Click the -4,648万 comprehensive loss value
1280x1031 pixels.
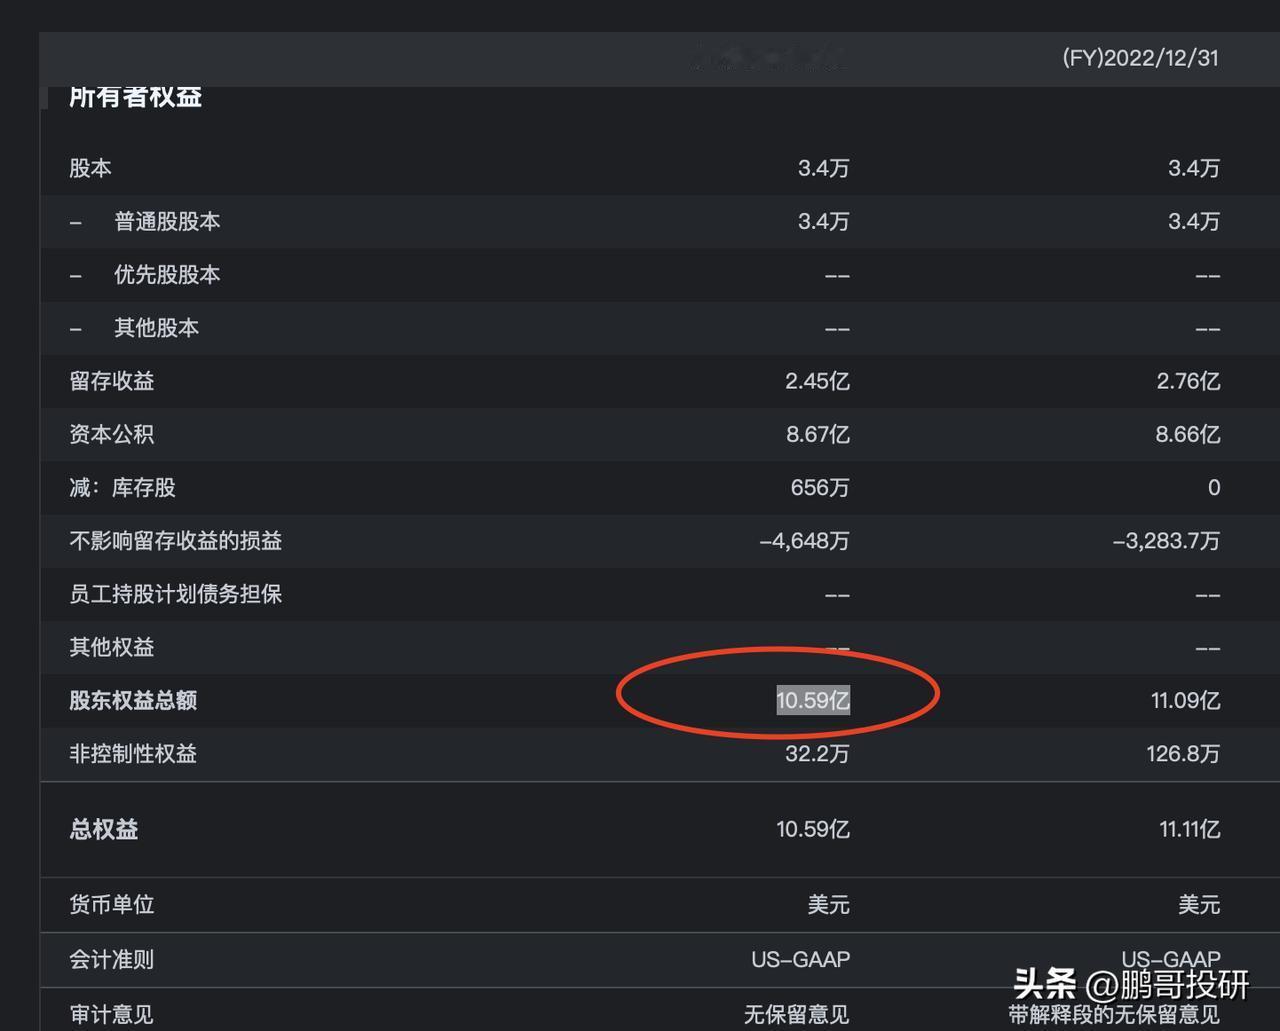click(804, 541)
